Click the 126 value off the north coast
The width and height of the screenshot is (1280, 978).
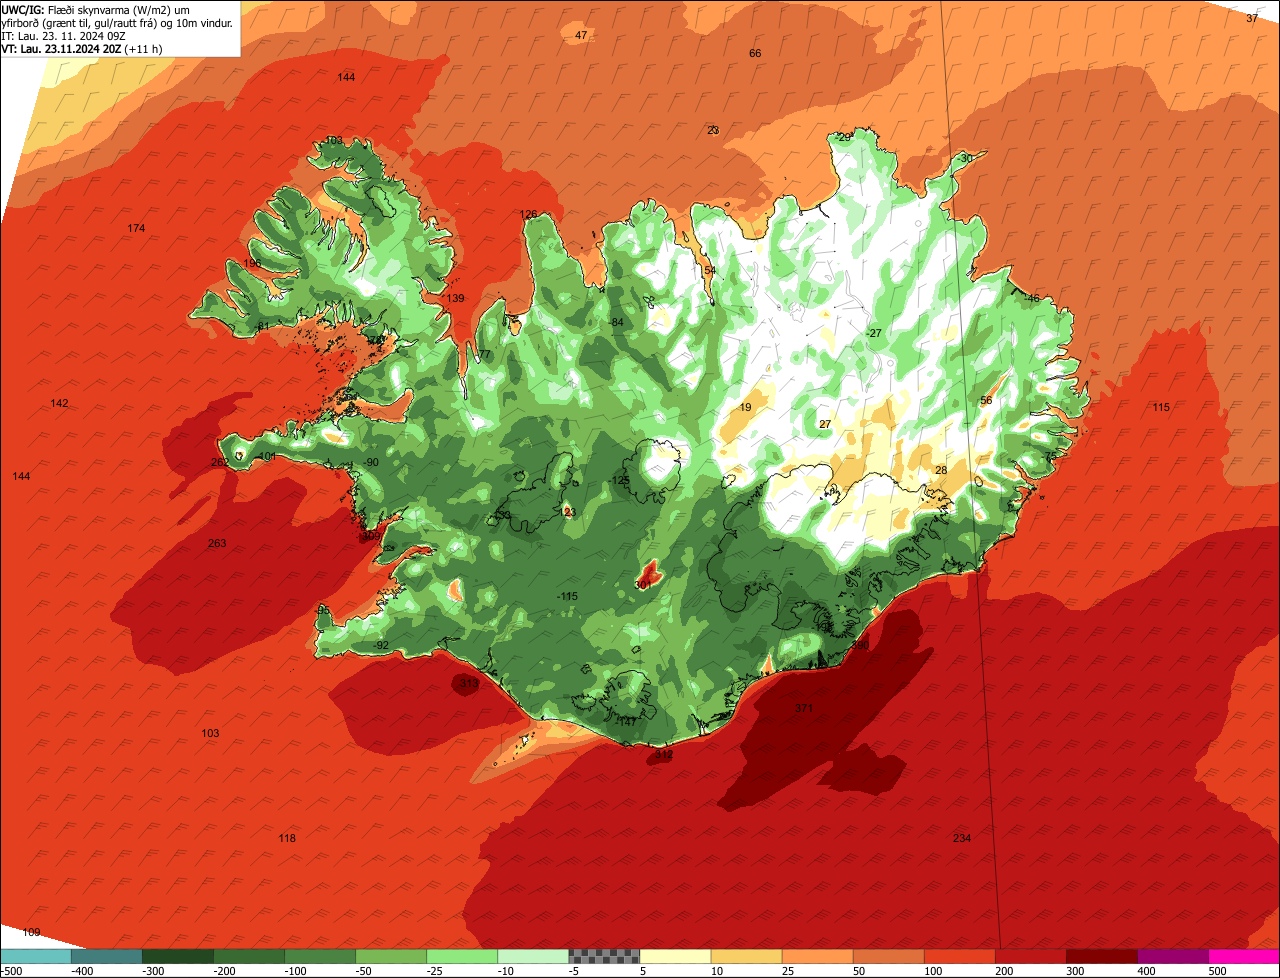coord(528,215)
